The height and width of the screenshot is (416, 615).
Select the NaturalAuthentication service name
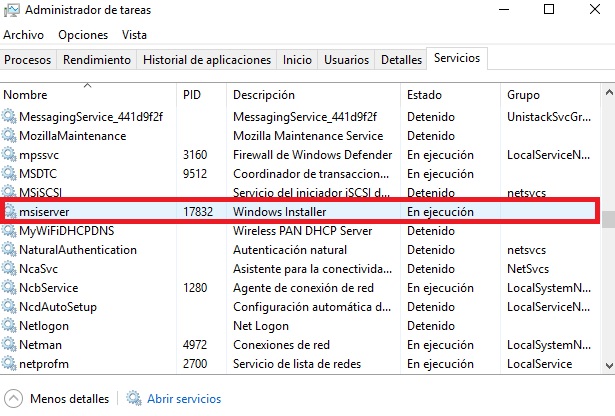pyautogui.click(x=78, y=249)
